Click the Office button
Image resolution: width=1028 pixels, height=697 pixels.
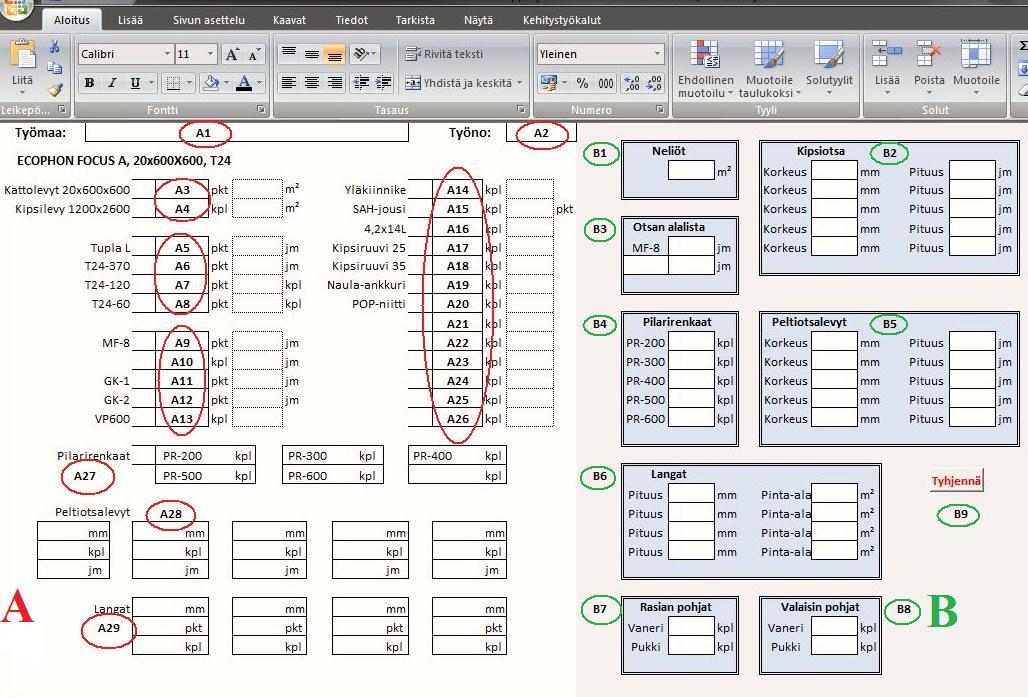coord(16,8)
